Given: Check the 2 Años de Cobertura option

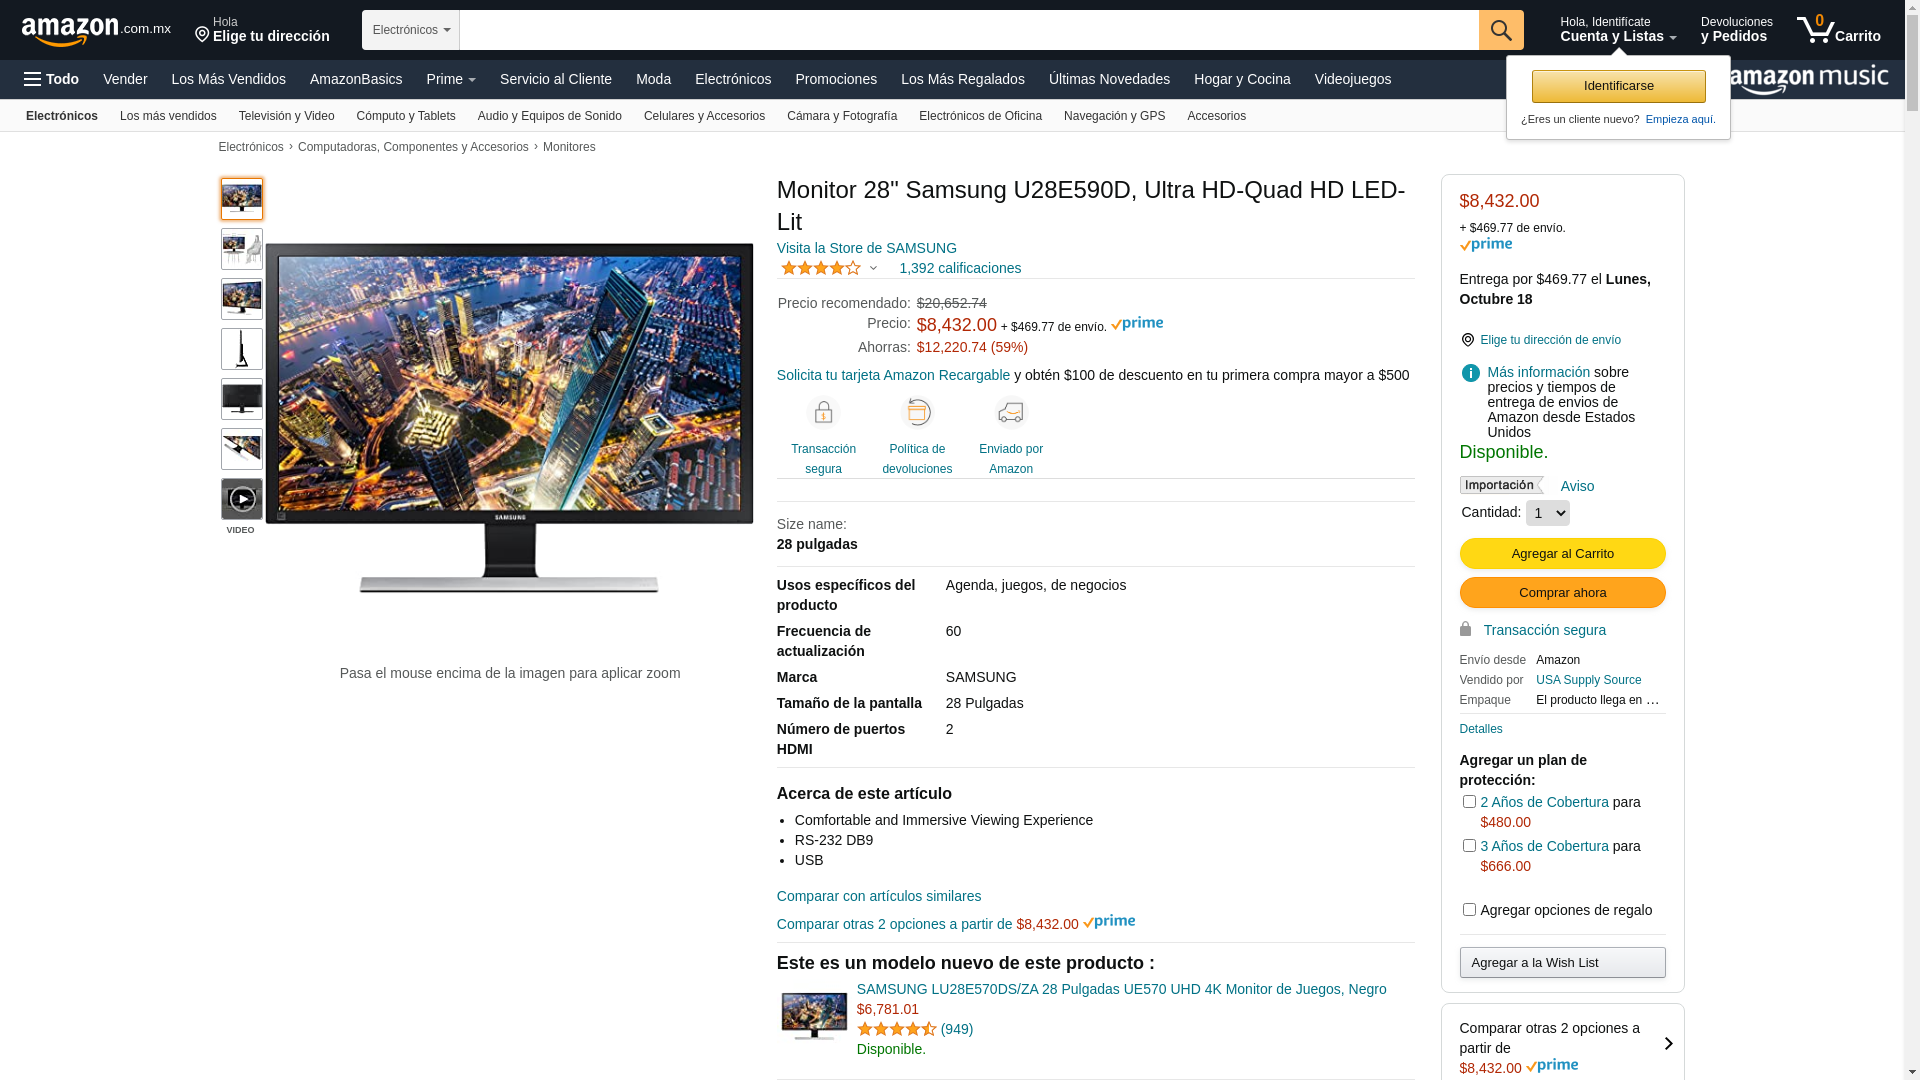Looking at the screenshot, I should coord(1469,801).
